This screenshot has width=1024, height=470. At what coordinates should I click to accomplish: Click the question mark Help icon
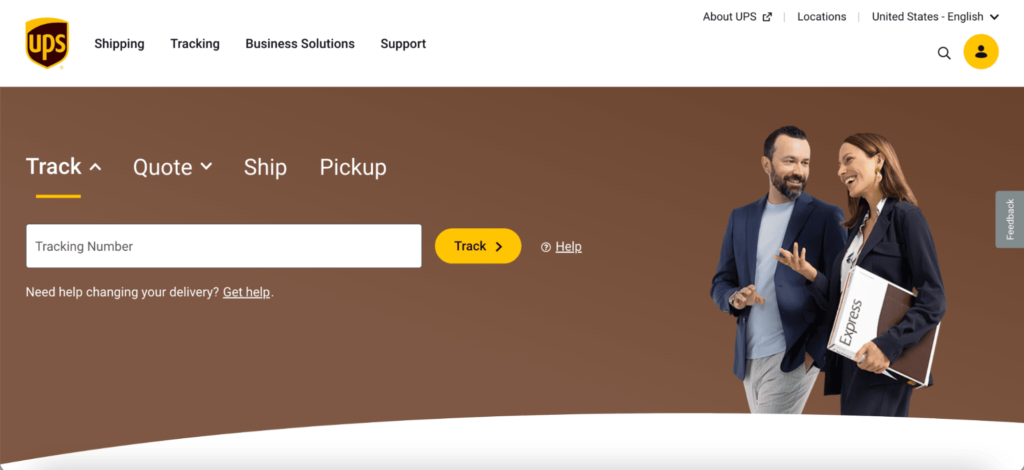pos(546,247)
